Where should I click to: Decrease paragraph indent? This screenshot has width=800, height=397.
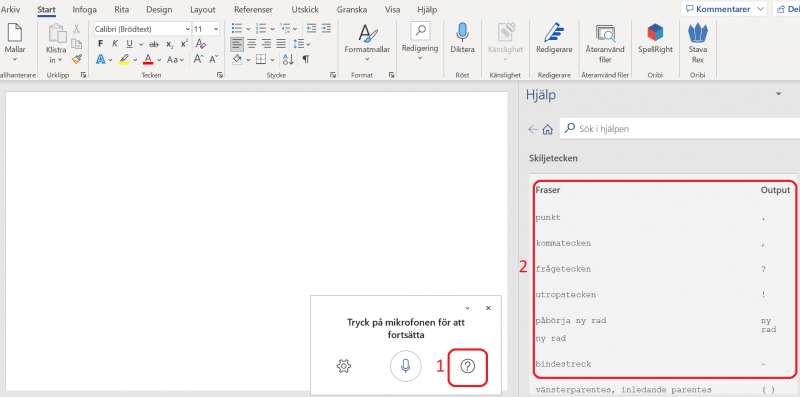click(311, 29)
